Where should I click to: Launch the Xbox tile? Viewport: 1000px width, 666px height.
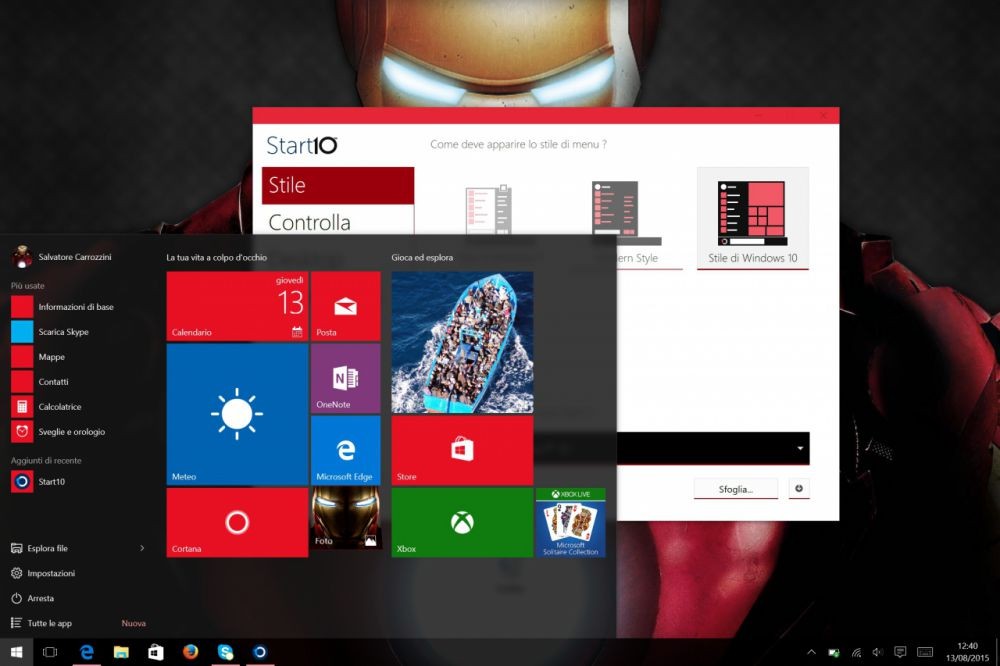click(461, 521)
